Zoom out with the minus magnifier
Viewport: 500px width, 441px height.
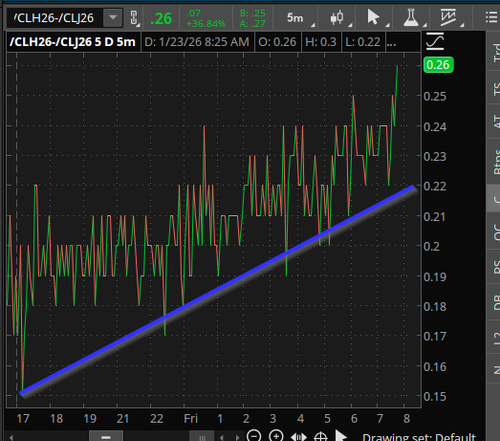click(x=254, y=436)
